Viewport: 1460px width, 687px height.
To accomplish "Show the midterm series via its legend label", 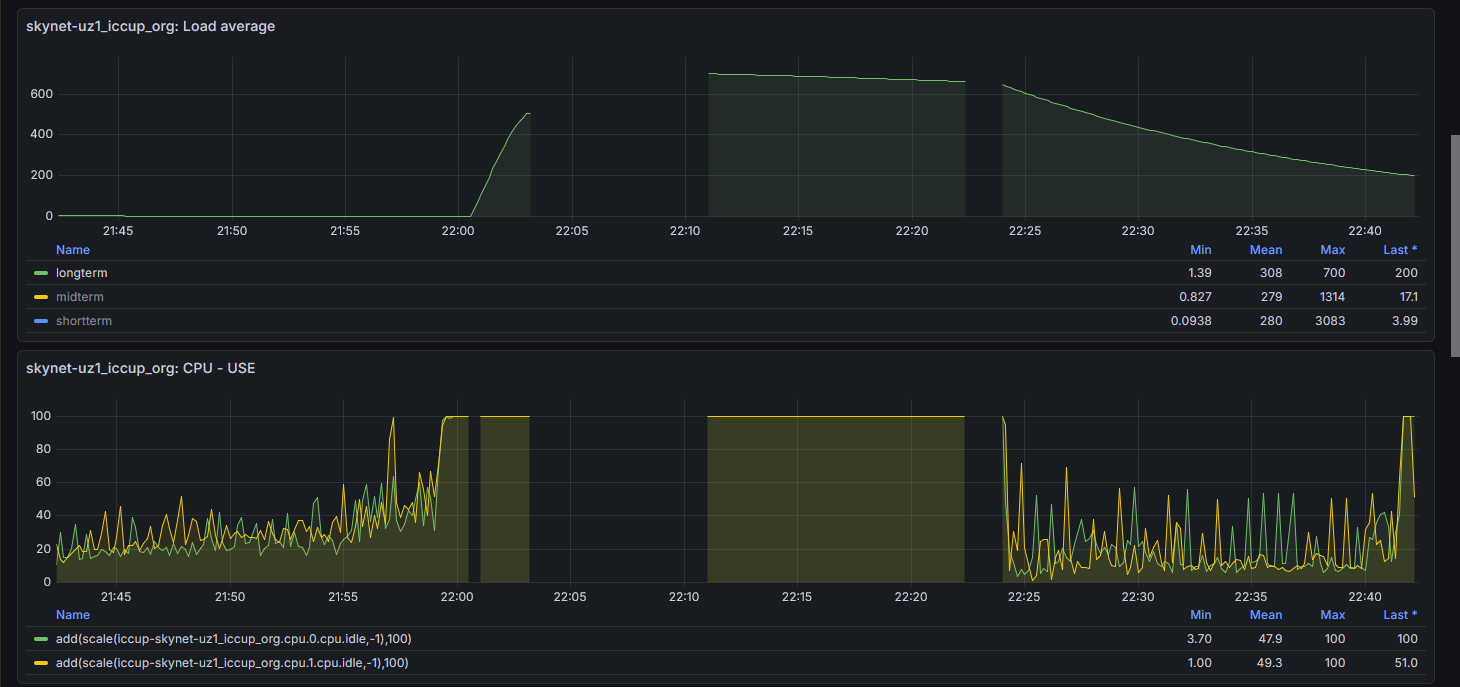I will click(80, 297).
